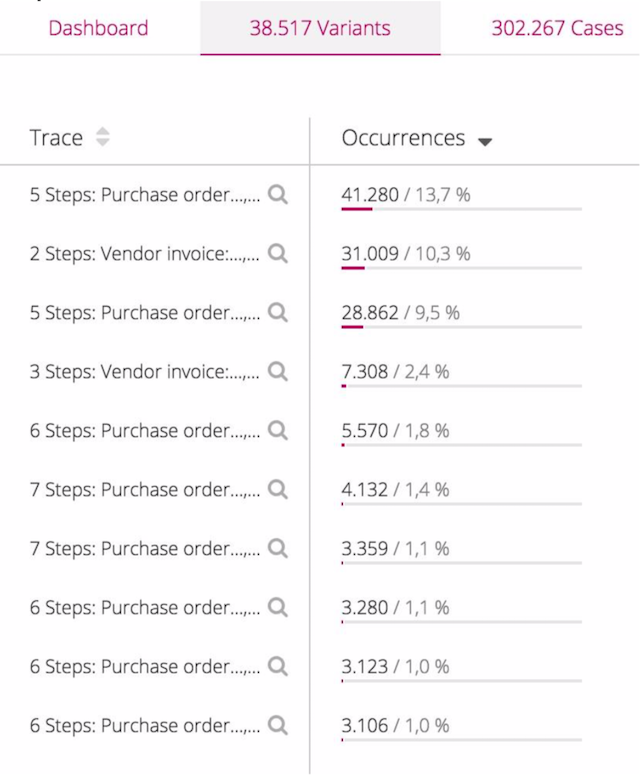Switch to the Dashboard tab
Viewport: 640px width, 778px height.
click(x=98, y=28)
